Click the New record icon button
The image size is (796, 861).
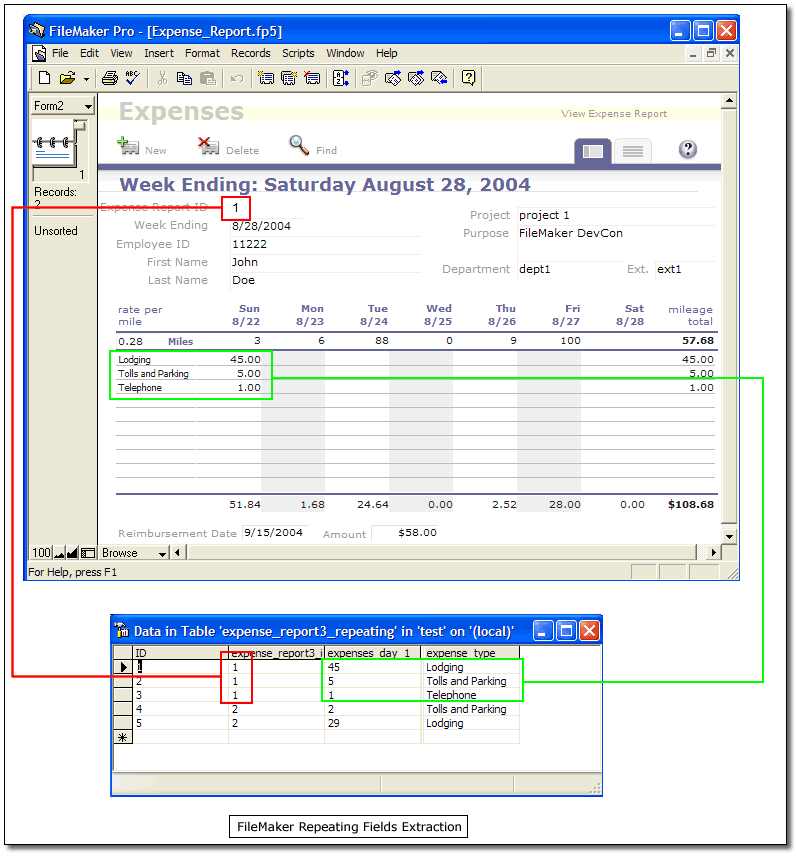pyautogui.click(x=129, y=146)
